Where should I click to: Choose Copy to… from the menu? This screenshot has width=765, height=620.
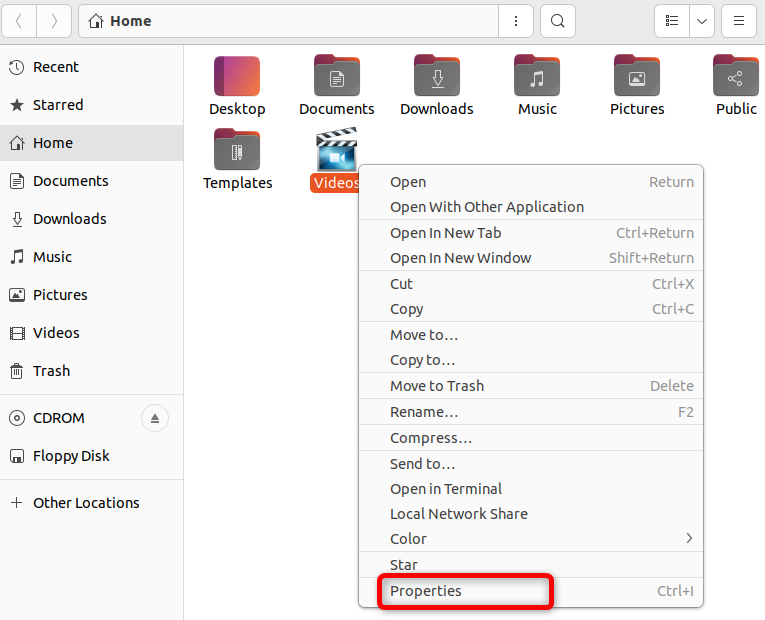(531, 360)
